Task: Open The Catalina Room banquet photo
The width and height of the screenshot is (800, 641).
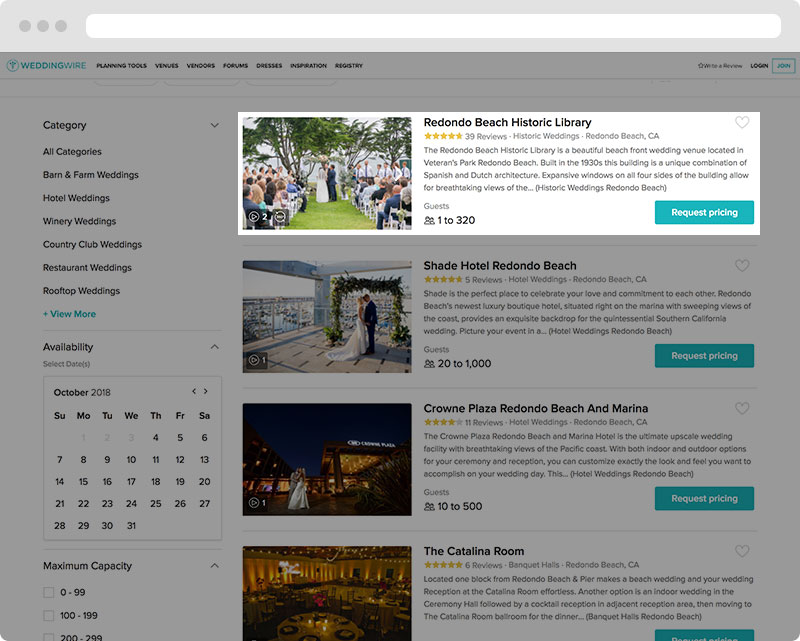Action: tap(327, 594)
